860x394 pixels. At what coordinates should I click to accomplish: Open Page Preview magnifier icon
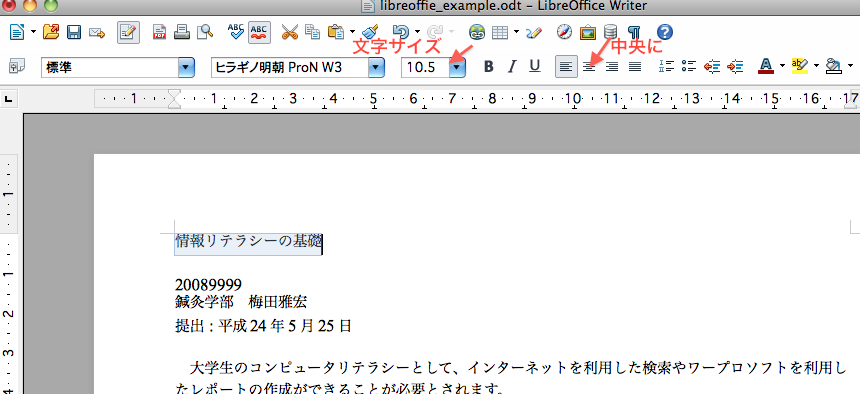pos(205,33)
